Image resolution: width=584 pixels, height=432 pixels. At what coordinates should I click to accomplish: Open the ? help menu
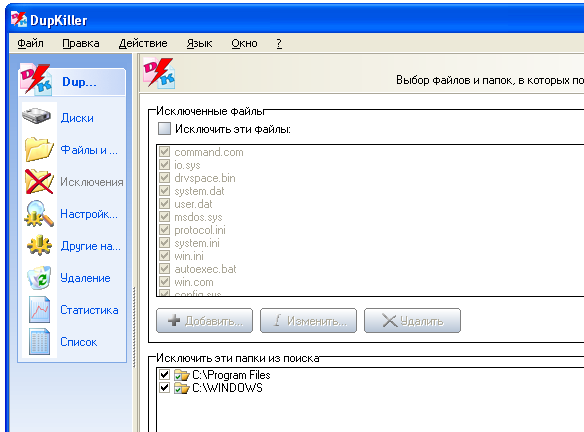point(279,43)
